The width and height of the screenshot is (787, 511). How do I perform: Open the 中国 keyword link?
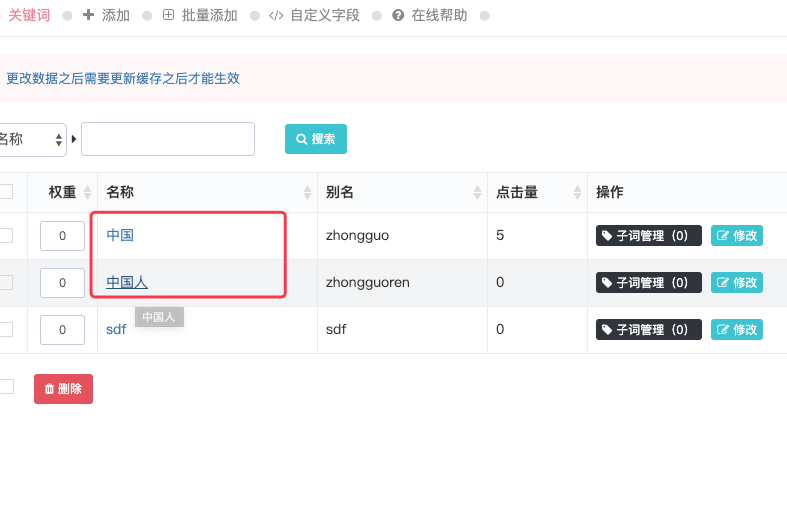[120, 235]
